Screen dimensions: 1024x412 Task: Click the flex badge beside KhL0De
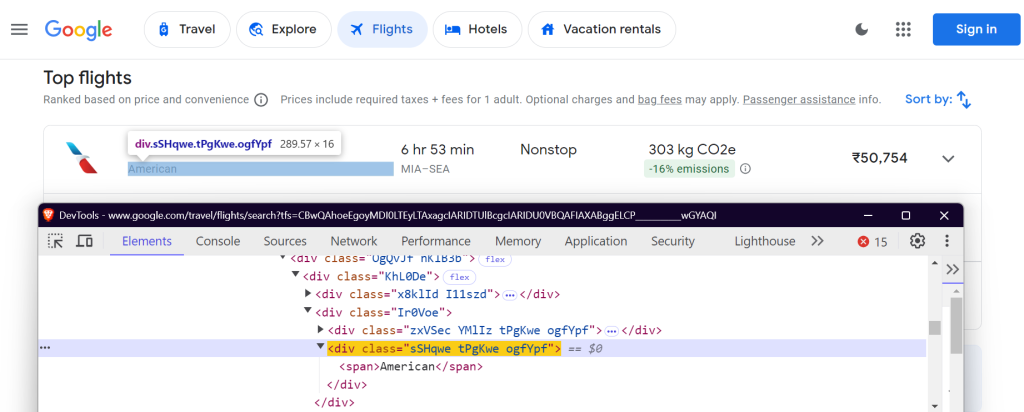click(x=459, y=277)
